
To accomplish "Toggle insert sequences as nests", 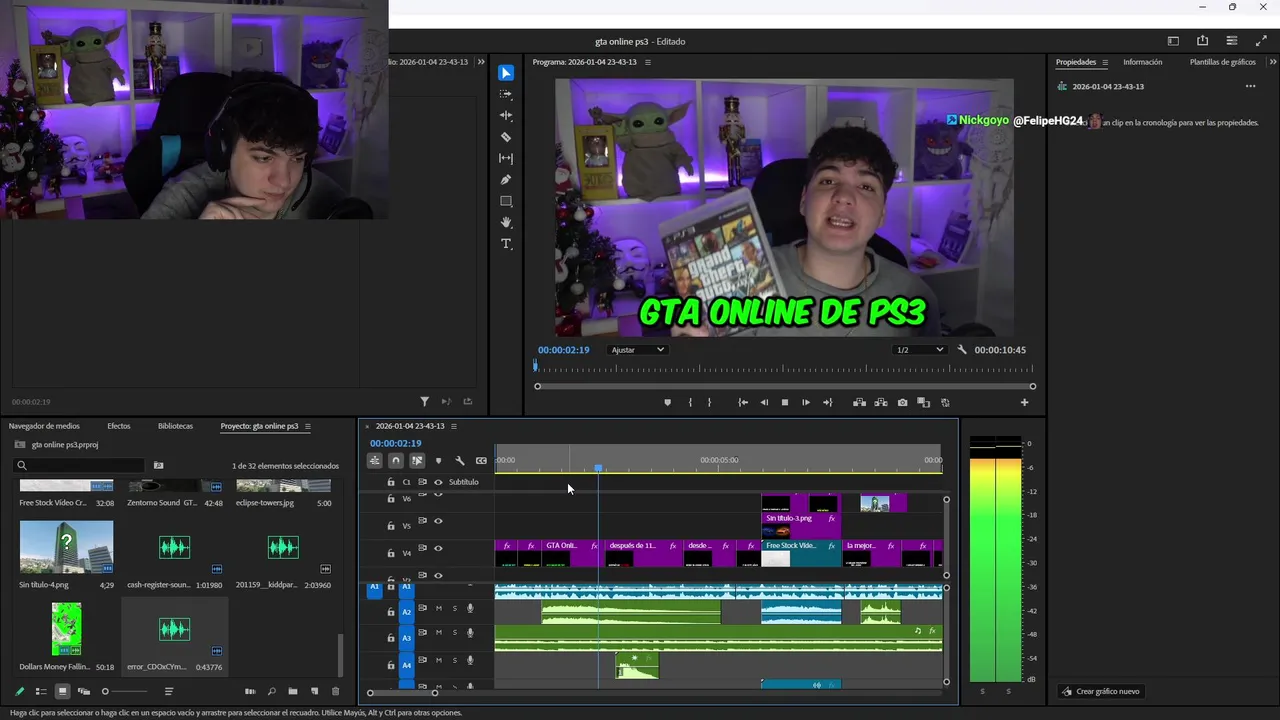I will (x=374, y=461).
